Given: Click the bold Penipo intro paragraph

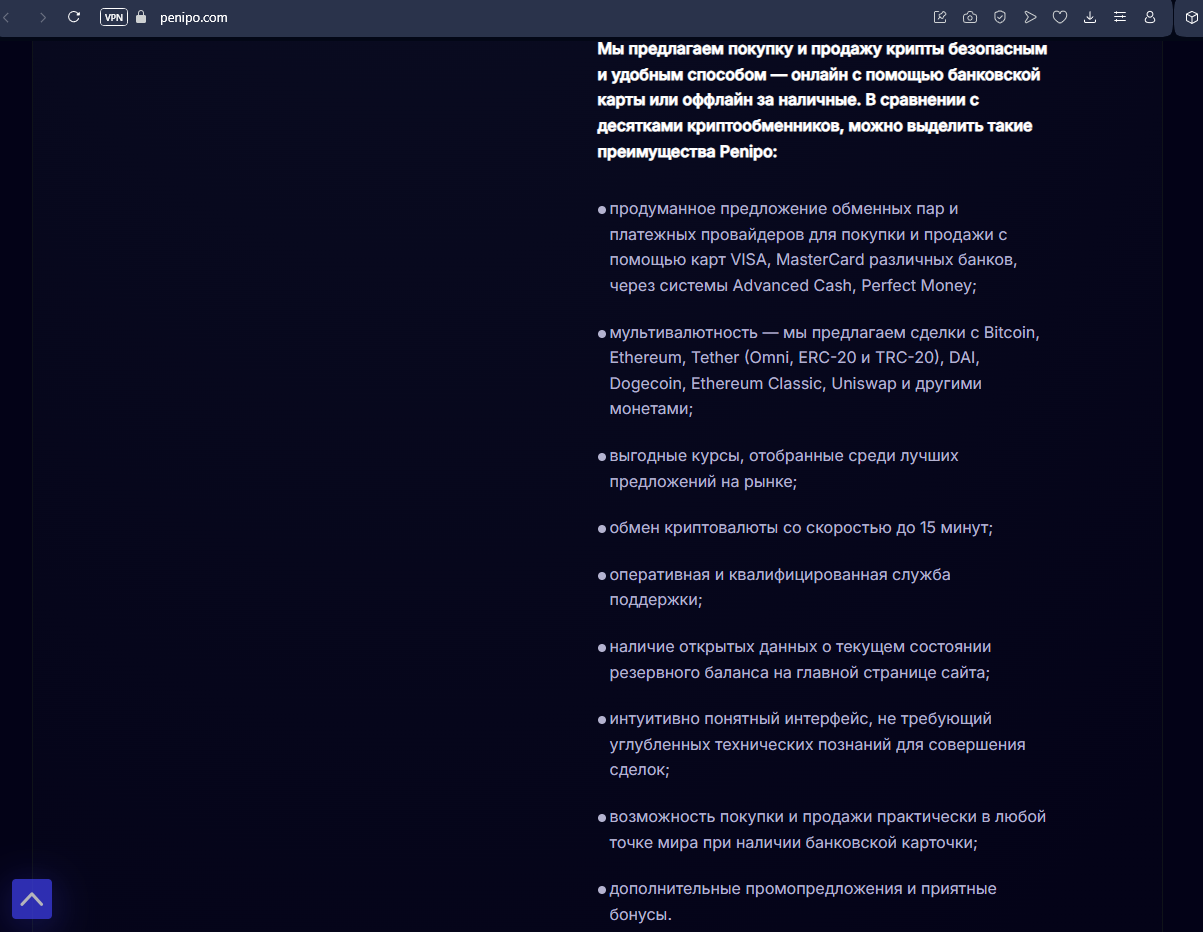Looking at the screenshot, I should pos(821,100).
